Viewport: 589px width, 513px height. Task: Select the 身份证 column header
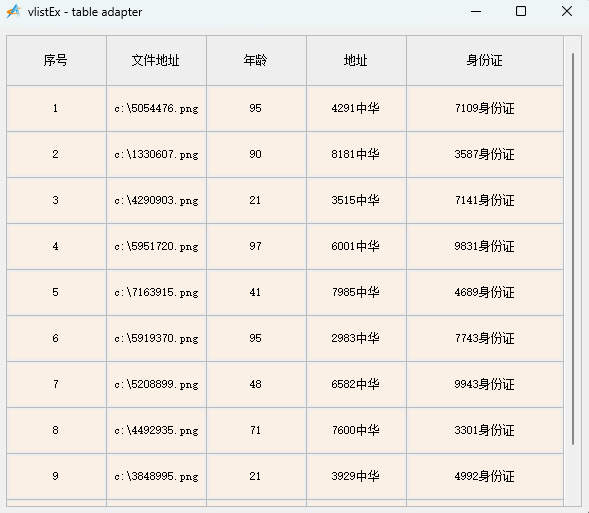pyautogui.click(x=485, y=60)
